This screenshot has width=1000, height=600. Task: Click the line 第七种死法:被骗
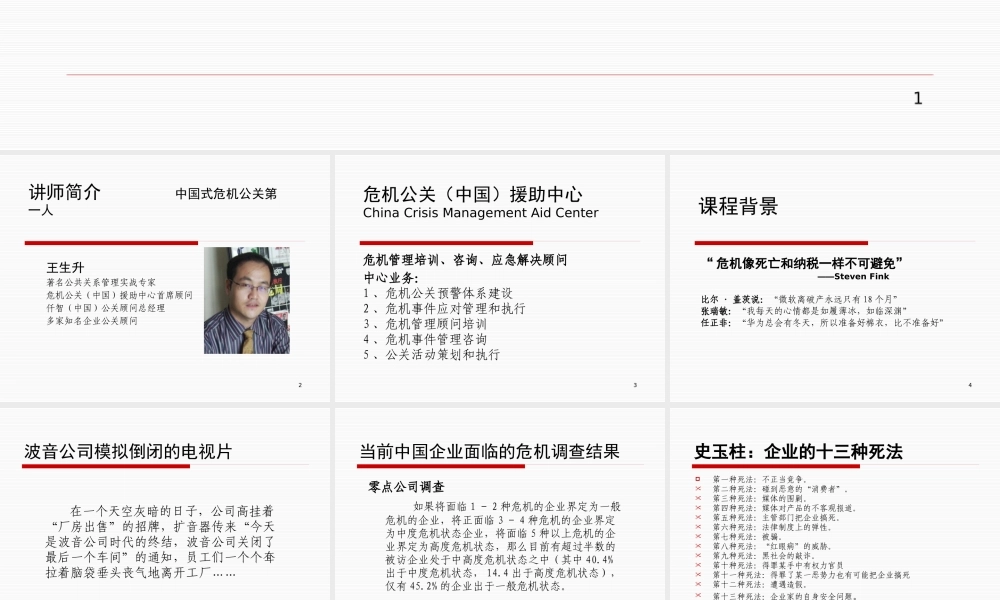tap(747, 537)
